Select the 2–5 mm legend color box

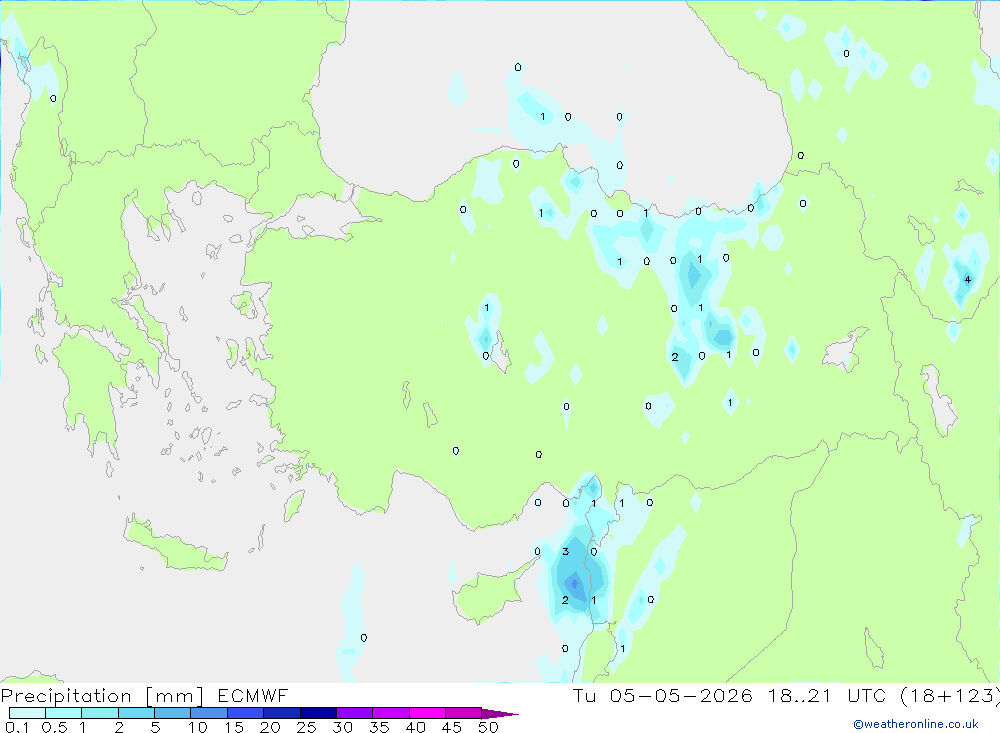point(136,713)
